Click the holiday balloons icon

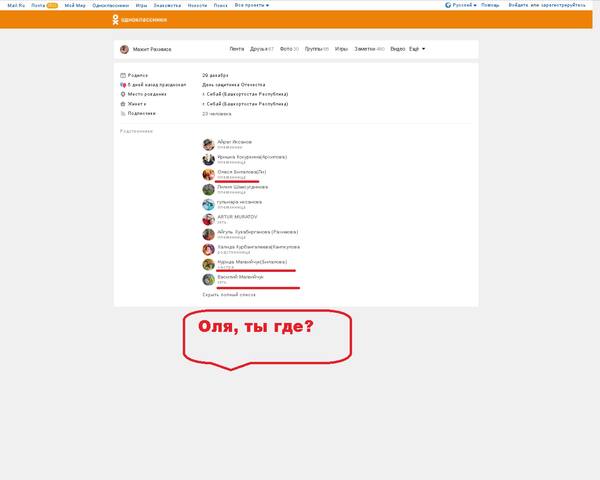point(123,85)
